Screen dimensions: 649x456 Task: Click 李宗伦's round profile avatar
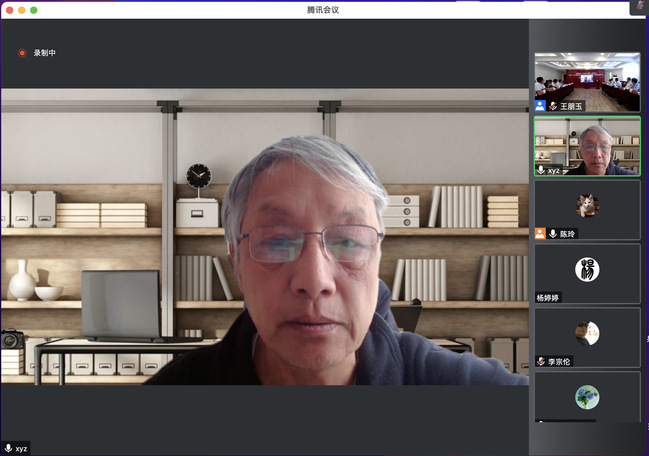587,333
